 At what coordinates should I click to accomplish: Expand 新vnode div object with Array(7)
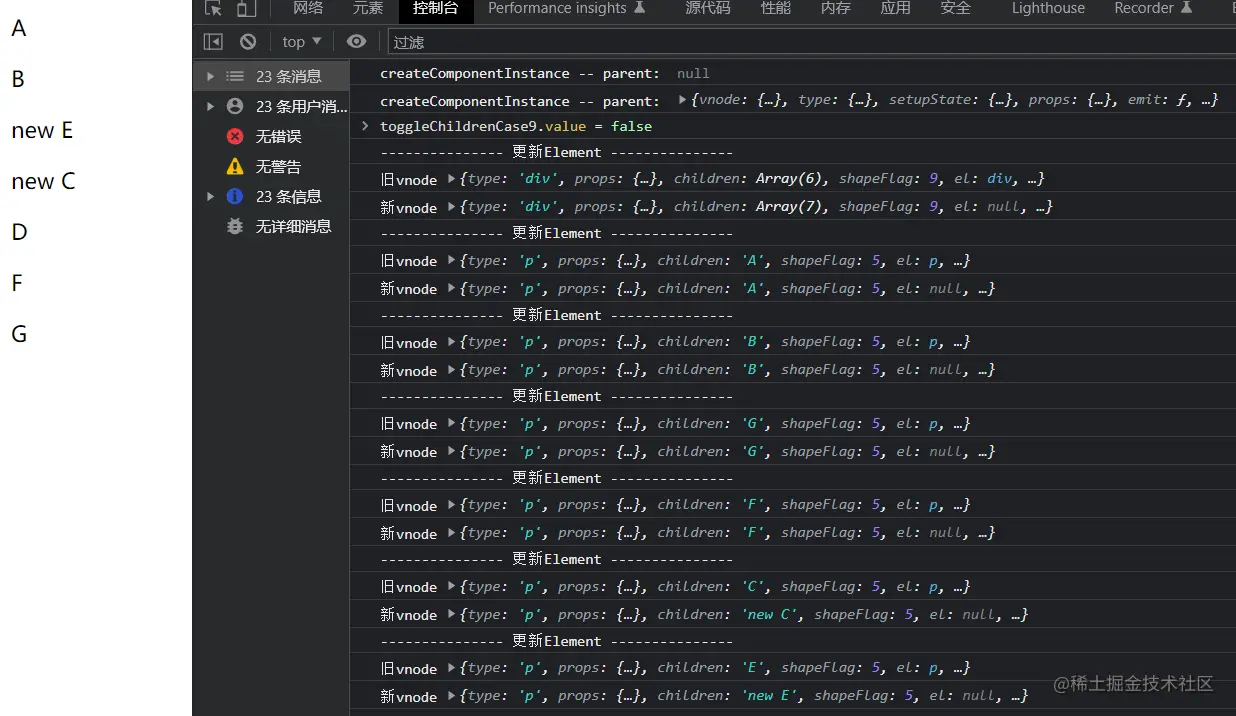point(452,207)
